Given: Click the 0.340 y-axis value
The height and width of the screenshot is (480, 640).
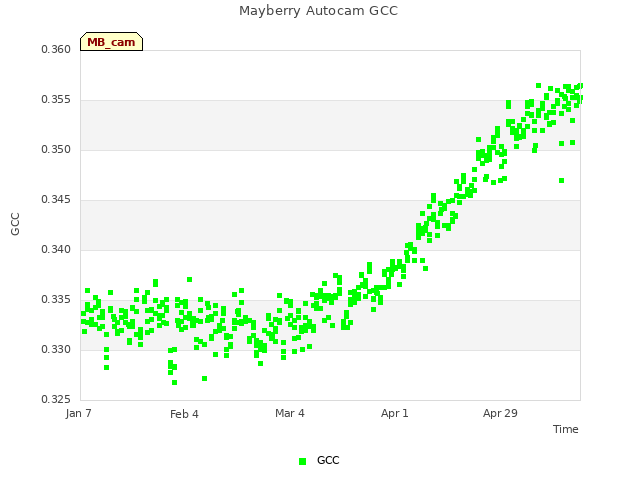Looking at the screenshot, I should coord(56,249).
